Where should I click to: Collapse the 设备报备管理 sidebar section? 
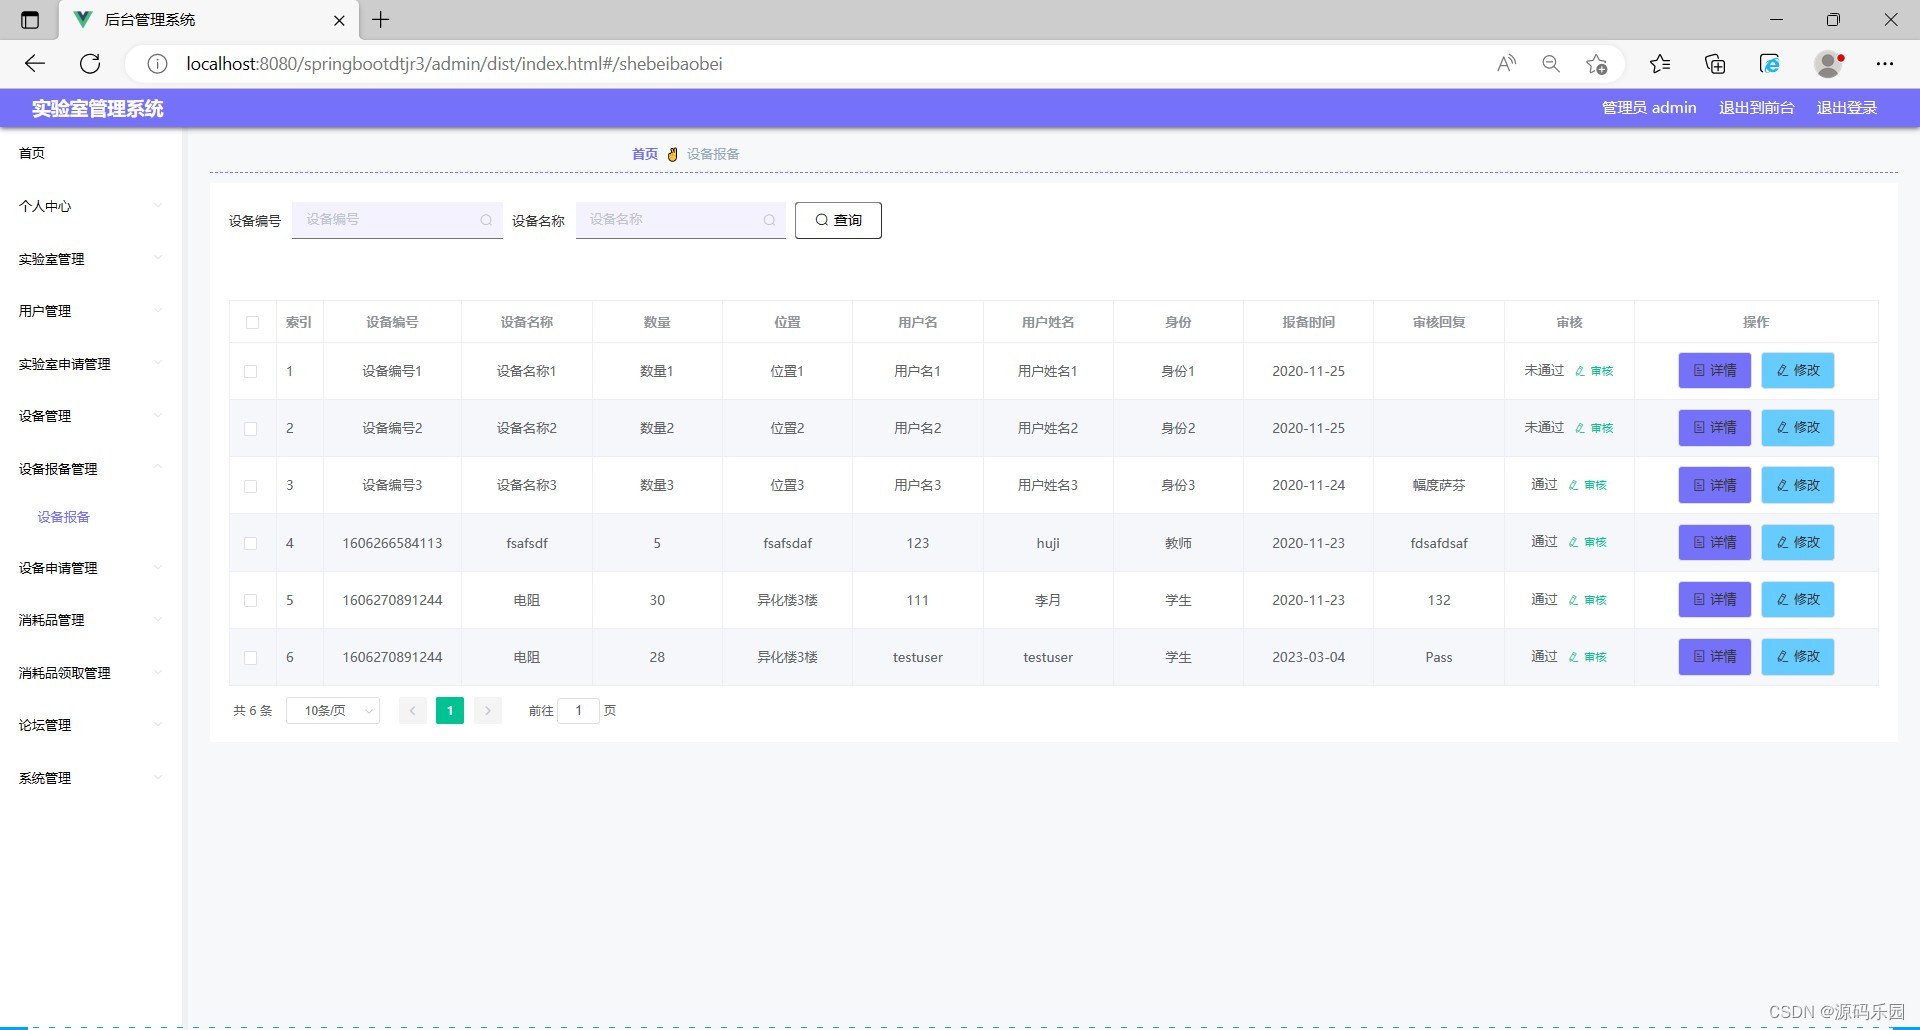(x=58, y=468)
